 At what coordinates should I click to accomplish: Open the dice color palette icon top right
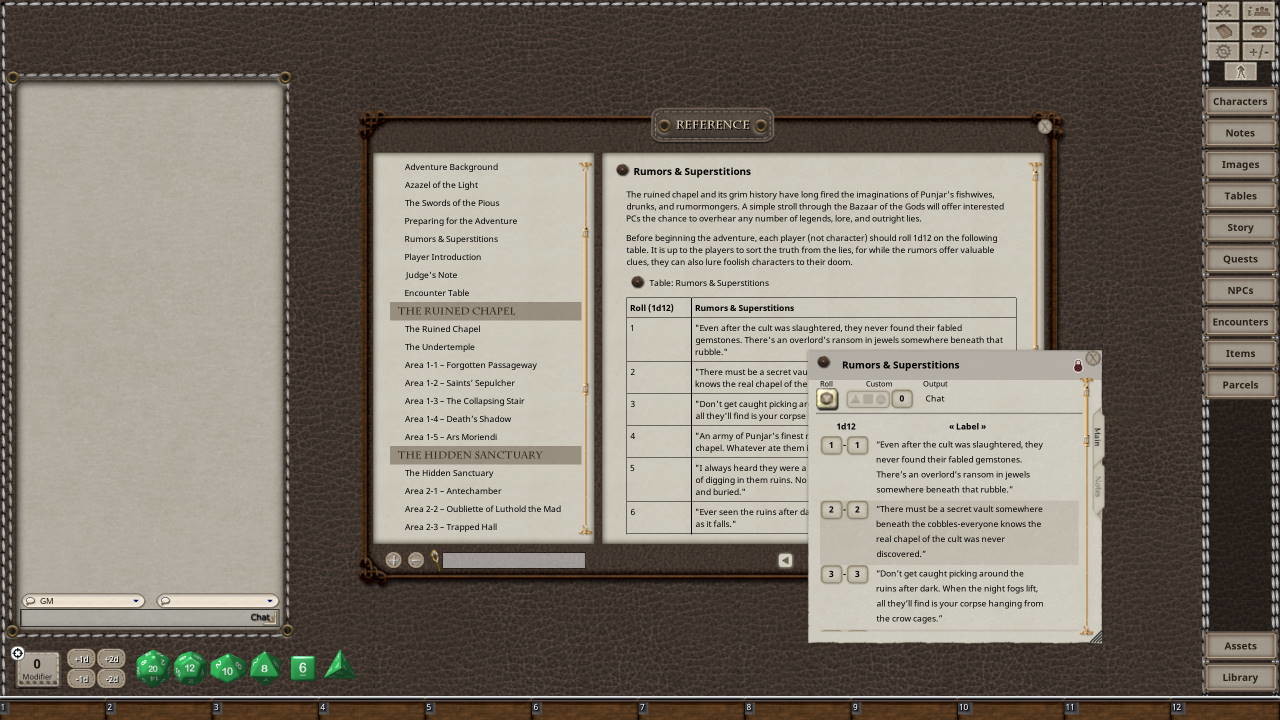coord(1257,31)
